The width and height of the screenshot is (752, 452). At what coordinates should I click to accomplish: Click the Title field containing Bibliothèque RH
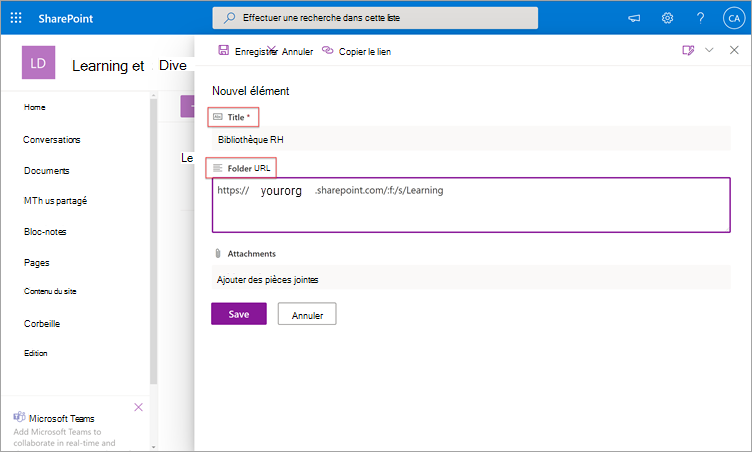471,140
